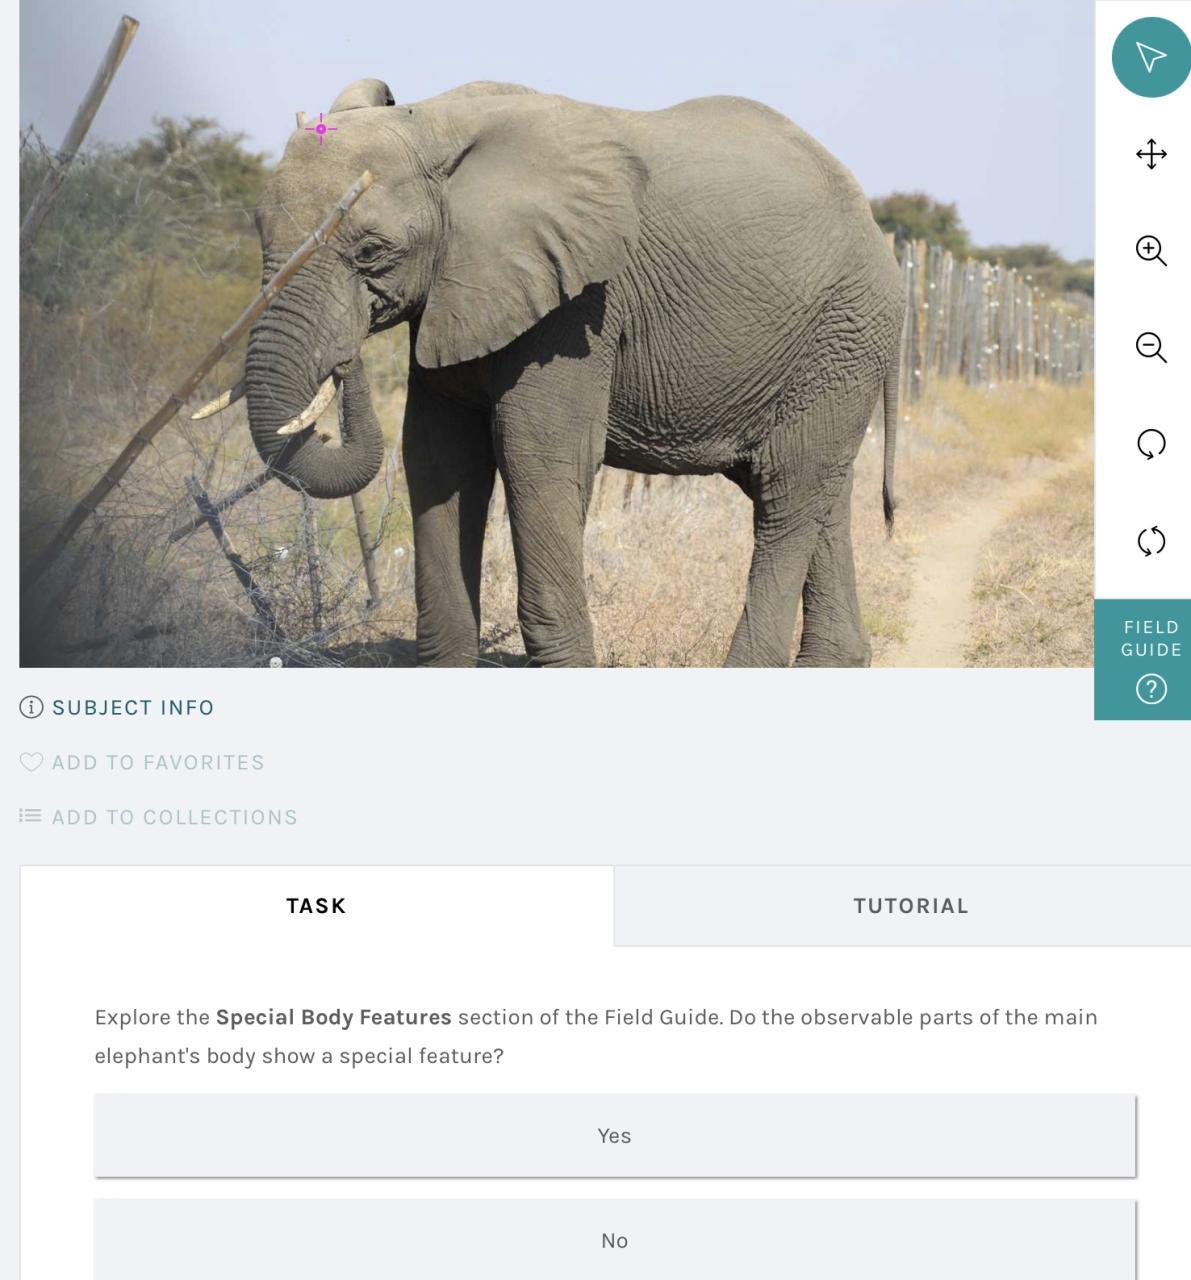Select the pointer annotate tool

point(1151,57)
